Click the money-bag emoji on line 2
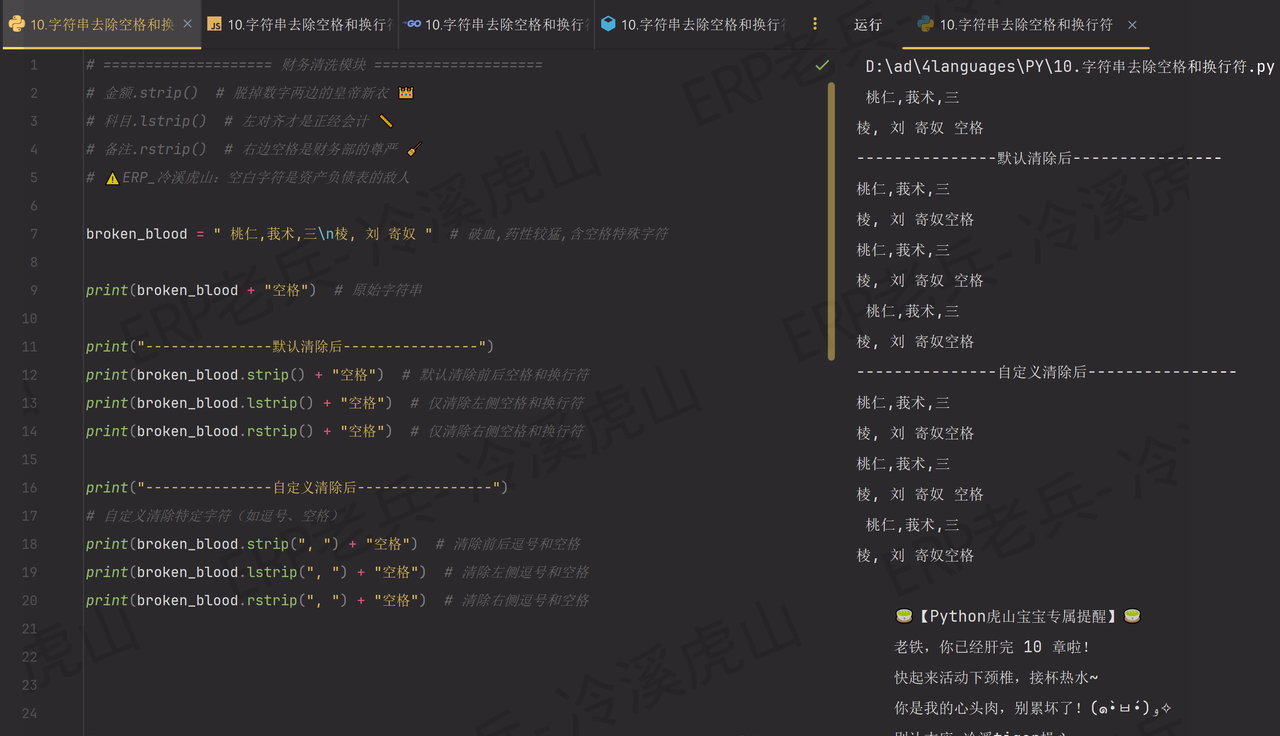Viewport: 1280px width, 736px height. (x=406, y=92)
